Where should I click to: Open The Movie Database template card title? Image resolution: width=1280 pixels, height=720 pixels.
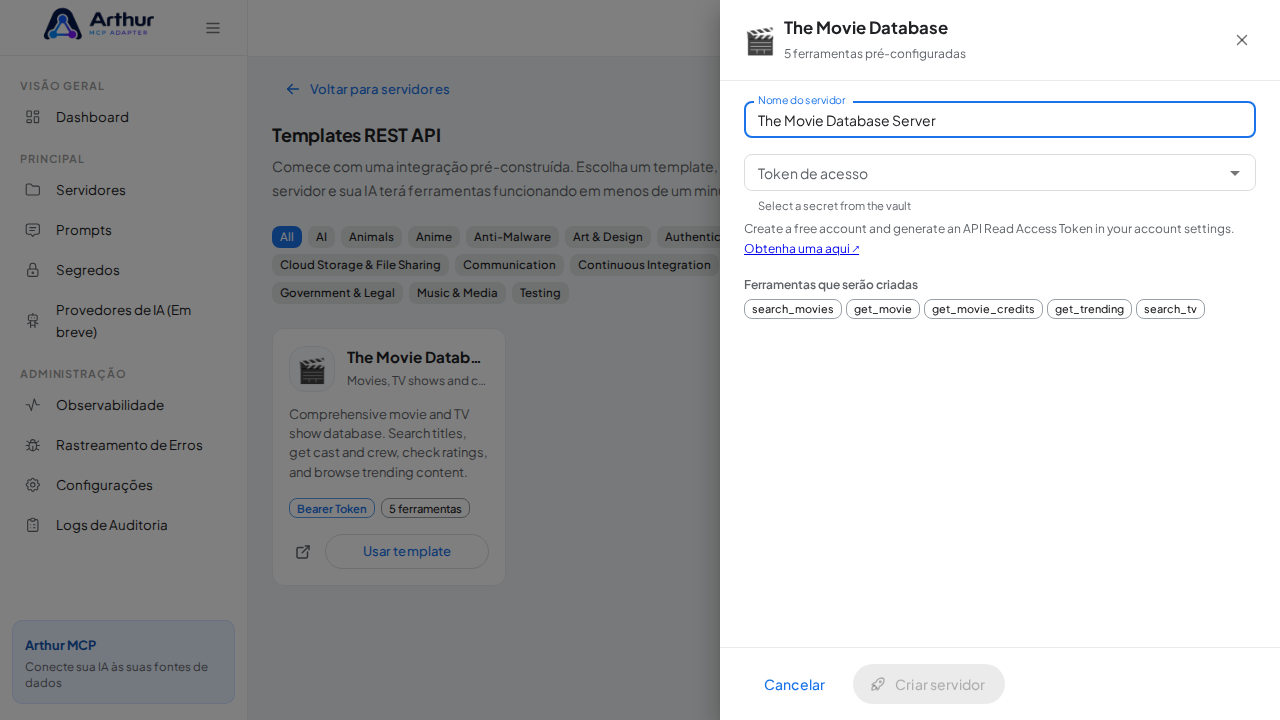coord(414,357)
